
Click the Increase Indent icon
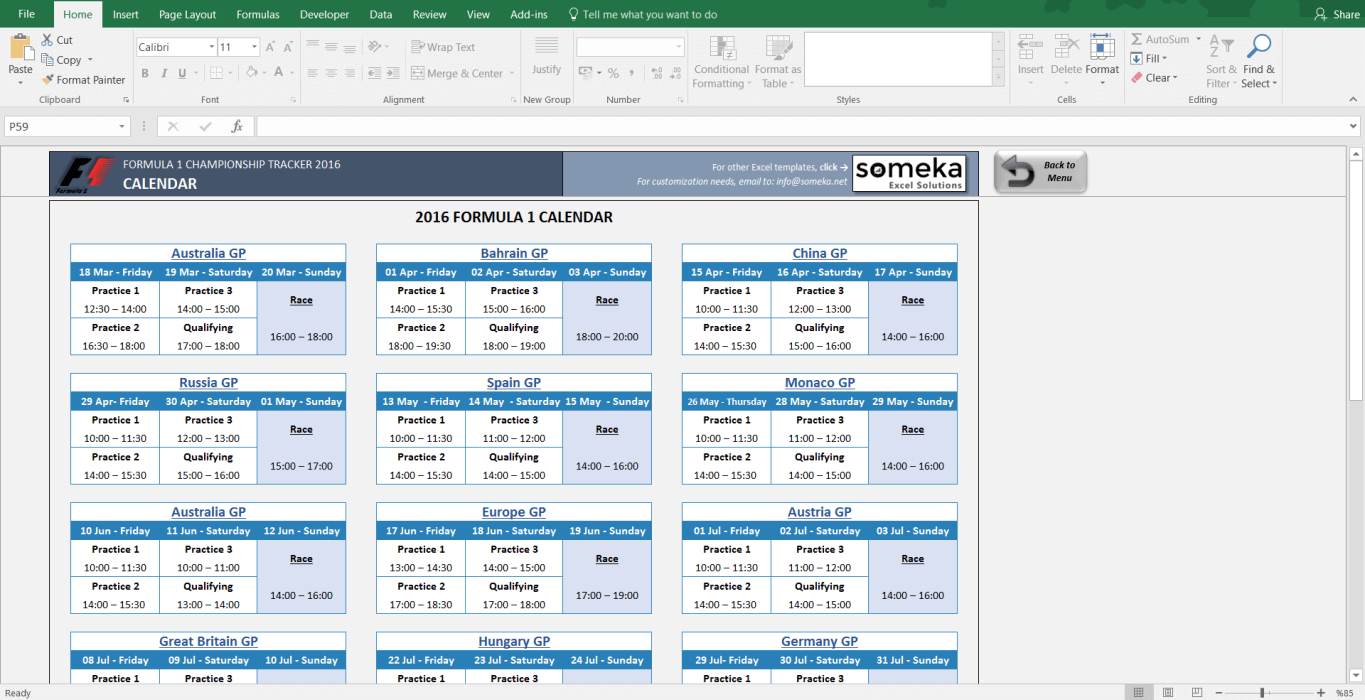393,73
